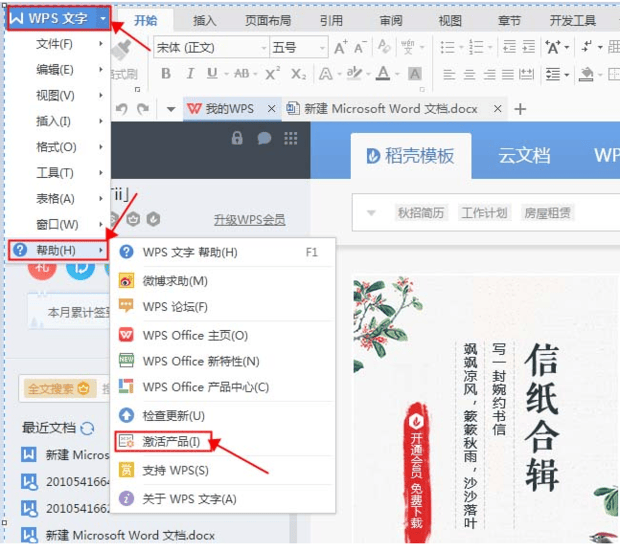Click the format painter brush
Viewport: 620px width, 551px height.
(122, 51)
